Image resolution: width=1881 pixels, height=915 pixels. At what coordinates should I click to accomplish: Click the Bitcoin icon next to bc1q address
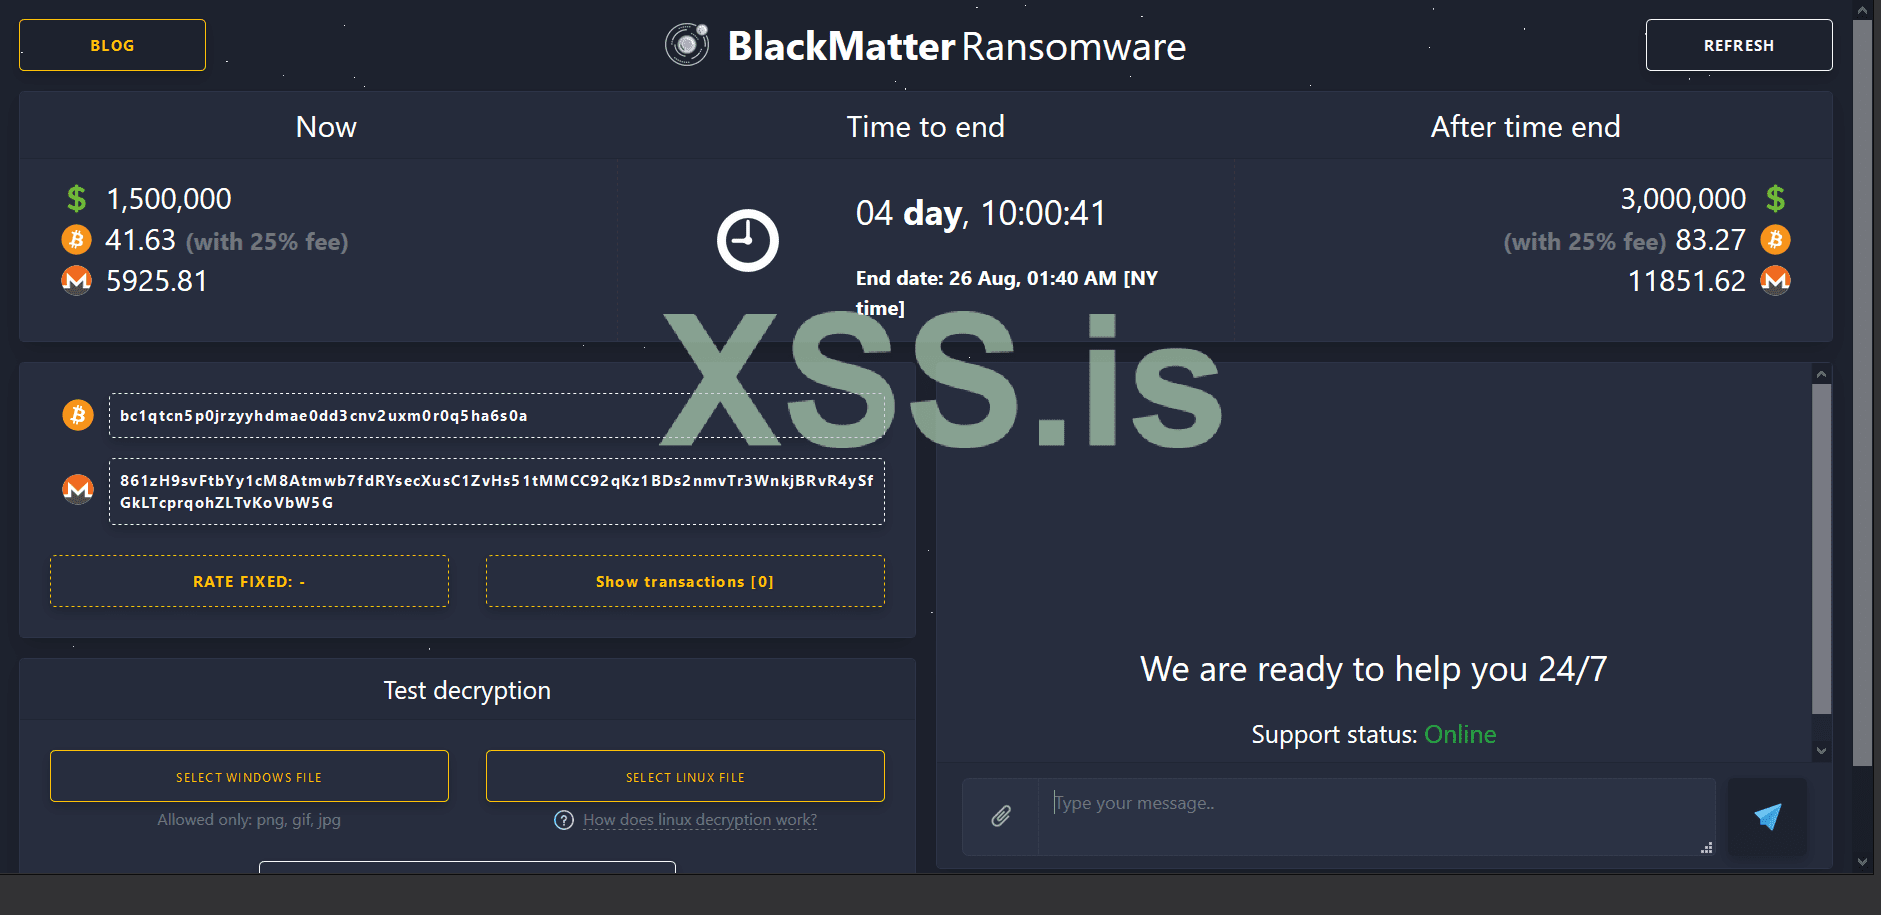(78, 415)
